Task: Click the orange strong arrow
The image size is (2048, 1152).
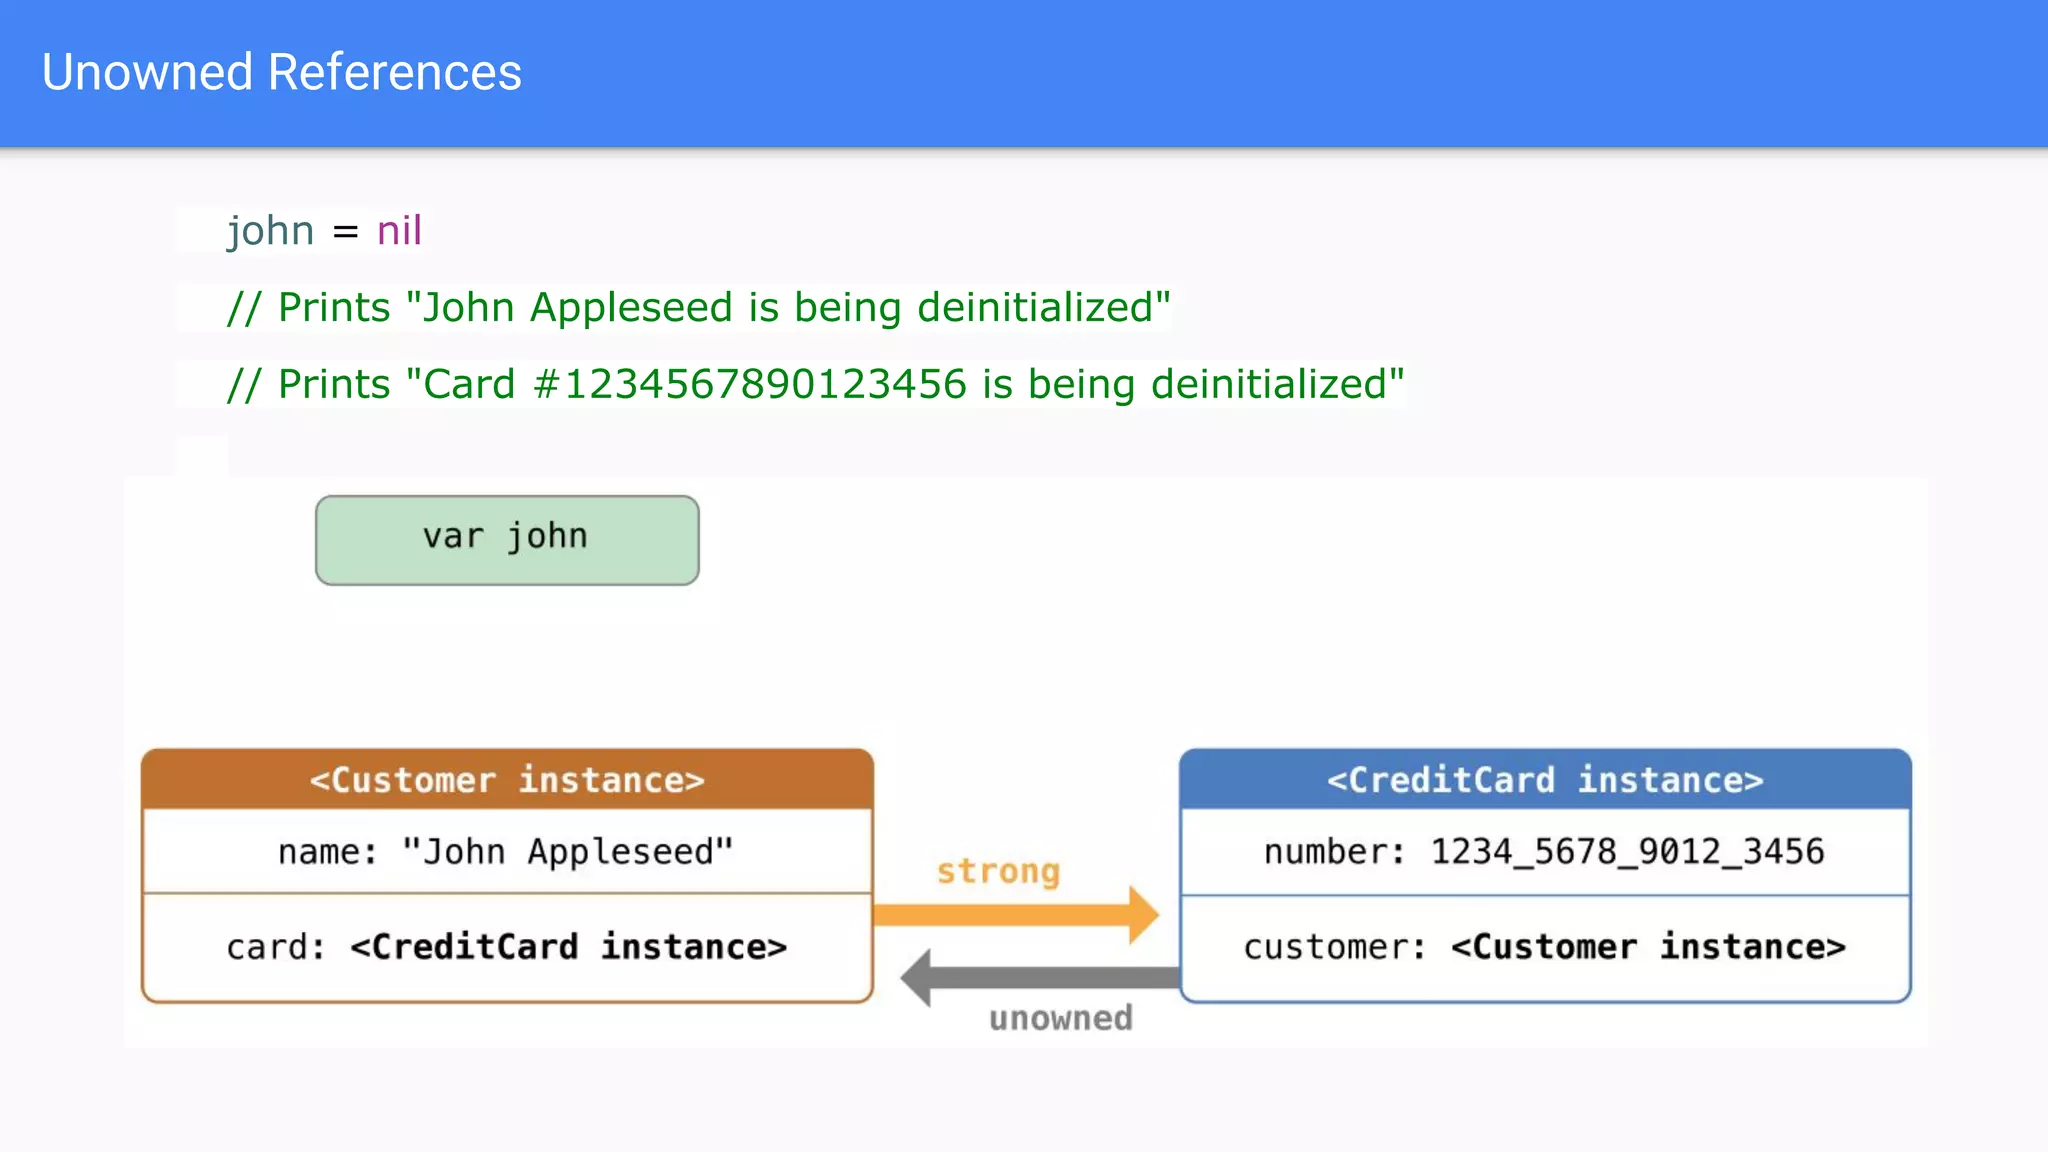Action: [1000, 914]
